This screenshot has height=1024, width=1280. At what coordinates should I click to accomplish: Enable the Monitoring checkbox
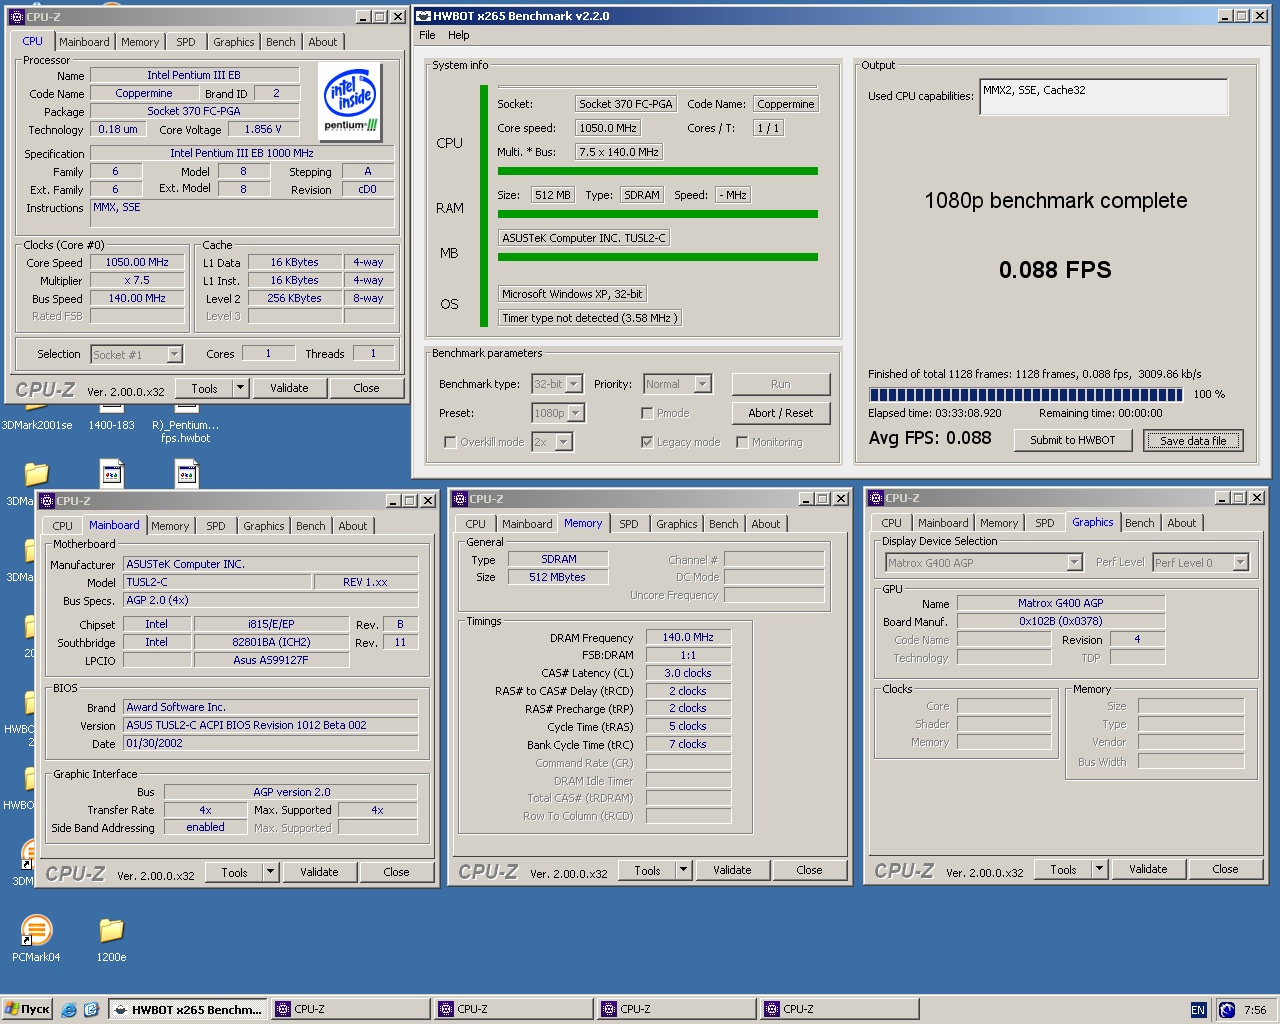pos(742,442)
